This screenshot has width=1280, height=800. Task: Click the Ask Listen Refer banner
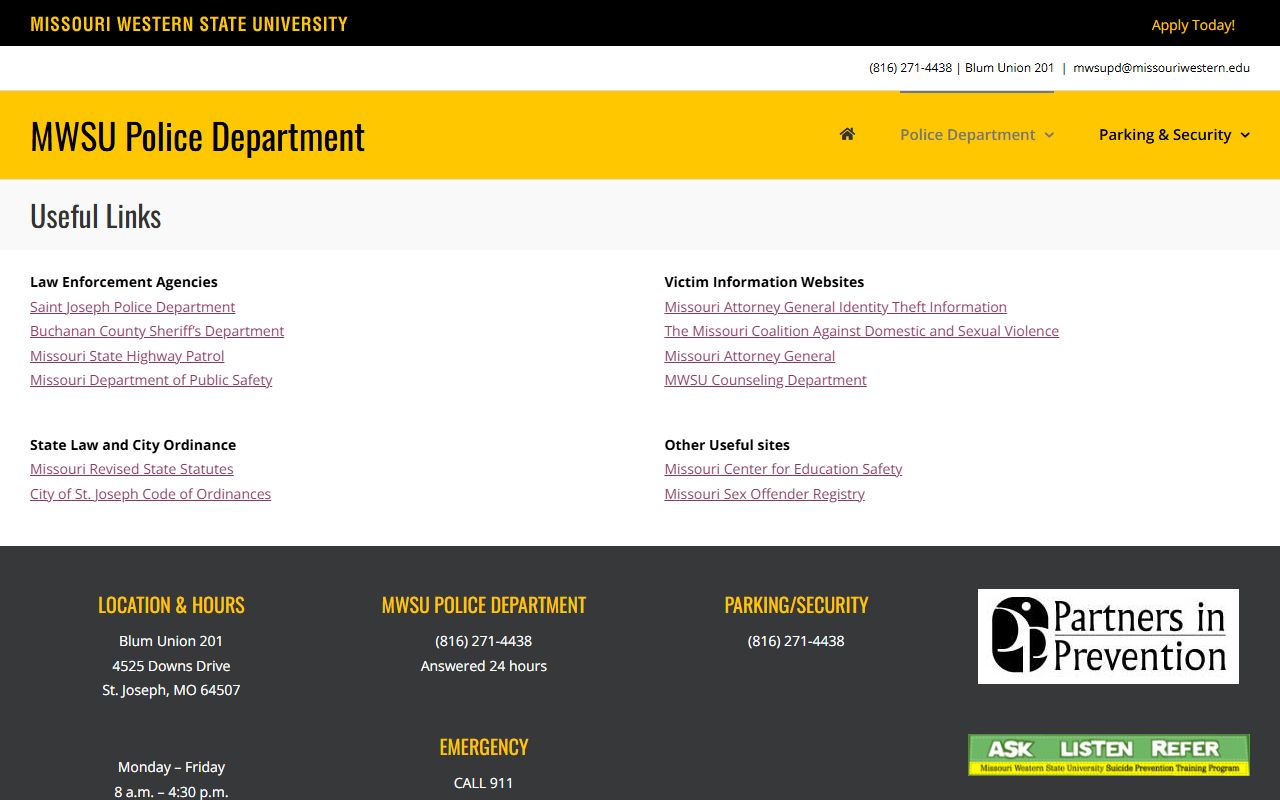[1109, 755]
